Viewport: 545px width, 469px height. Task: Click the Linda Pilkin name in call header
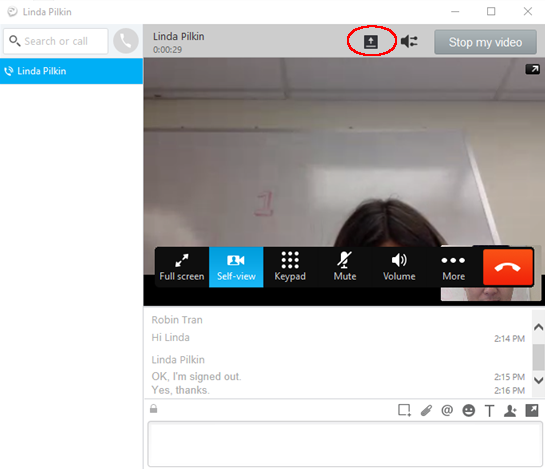[179, 37]
